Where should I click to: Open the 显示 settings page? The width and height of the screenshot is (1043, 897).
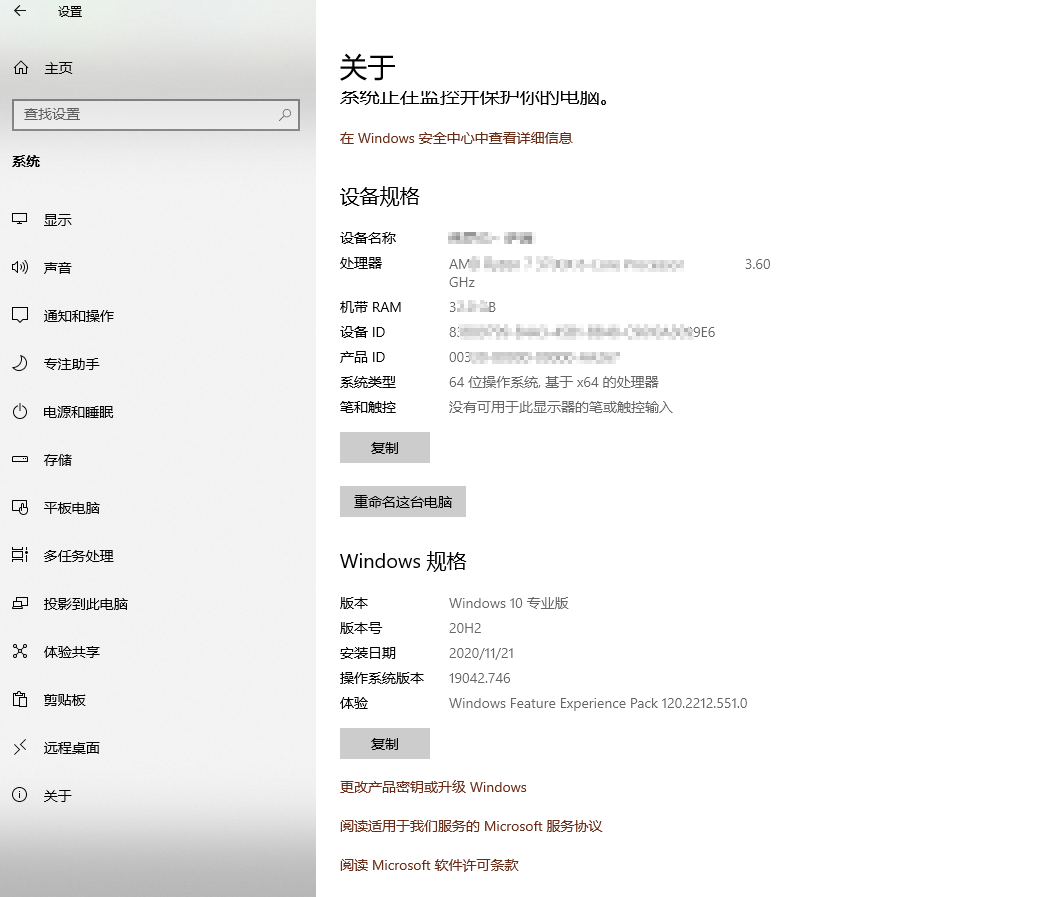coord(158,219)
